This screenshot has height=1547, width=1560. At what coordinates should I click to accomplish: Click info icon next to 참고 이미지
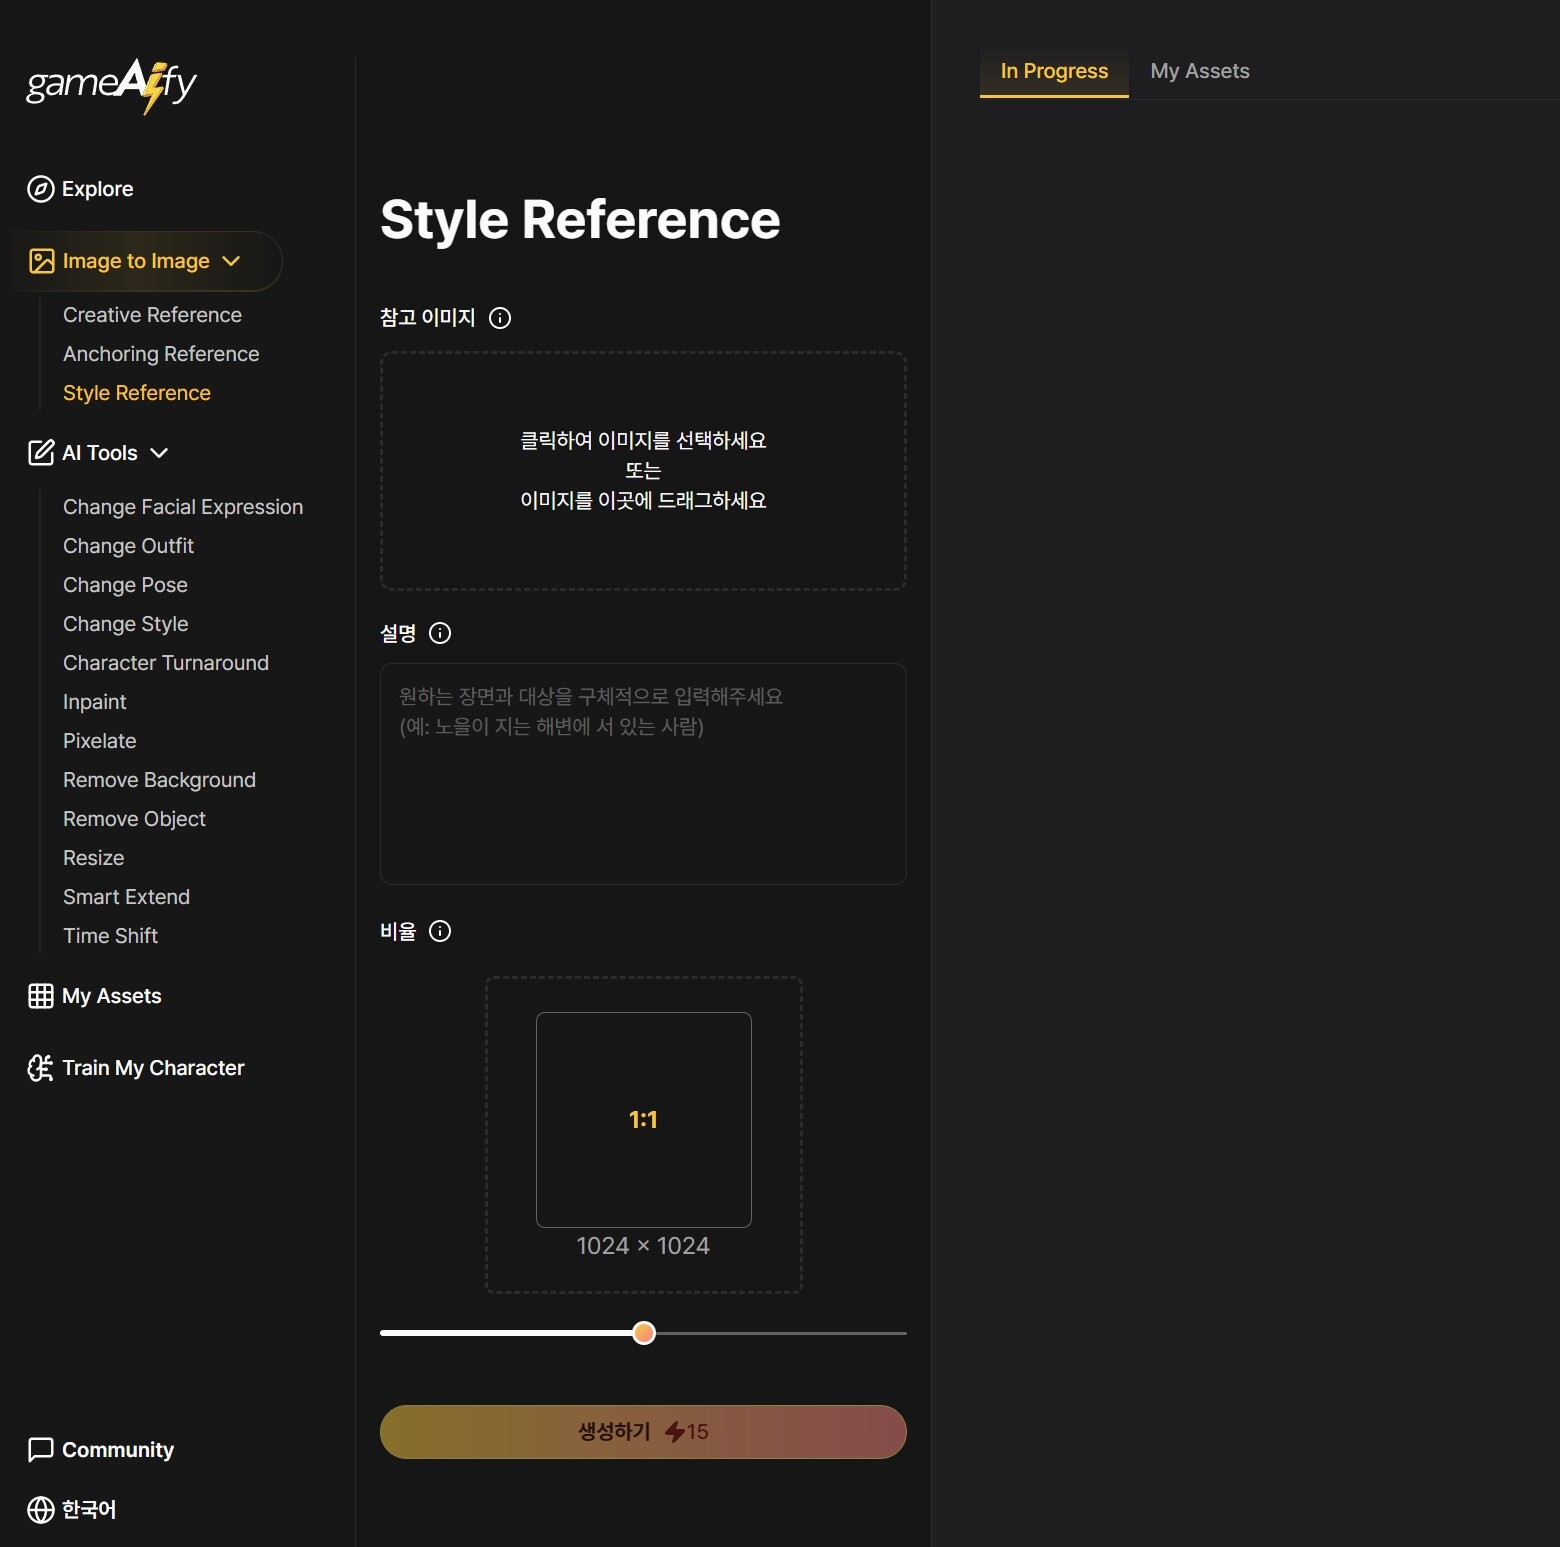click(500, 318)
